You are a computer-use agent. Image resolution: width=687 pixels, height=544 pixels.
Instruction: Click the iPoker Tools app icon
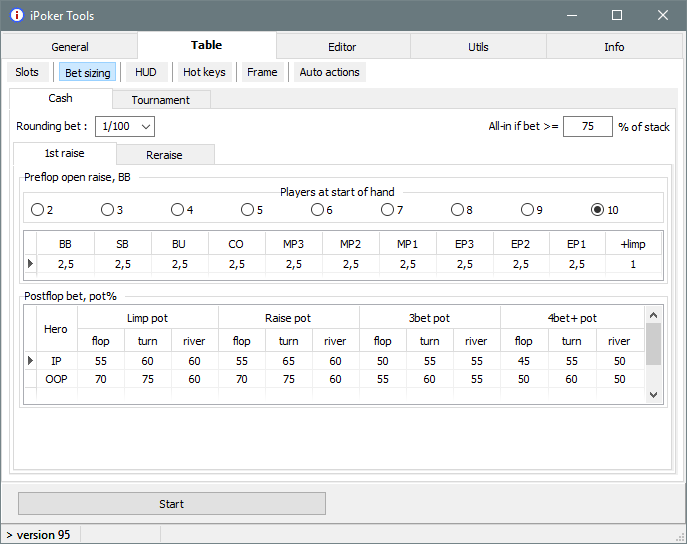tap(16, 15)
